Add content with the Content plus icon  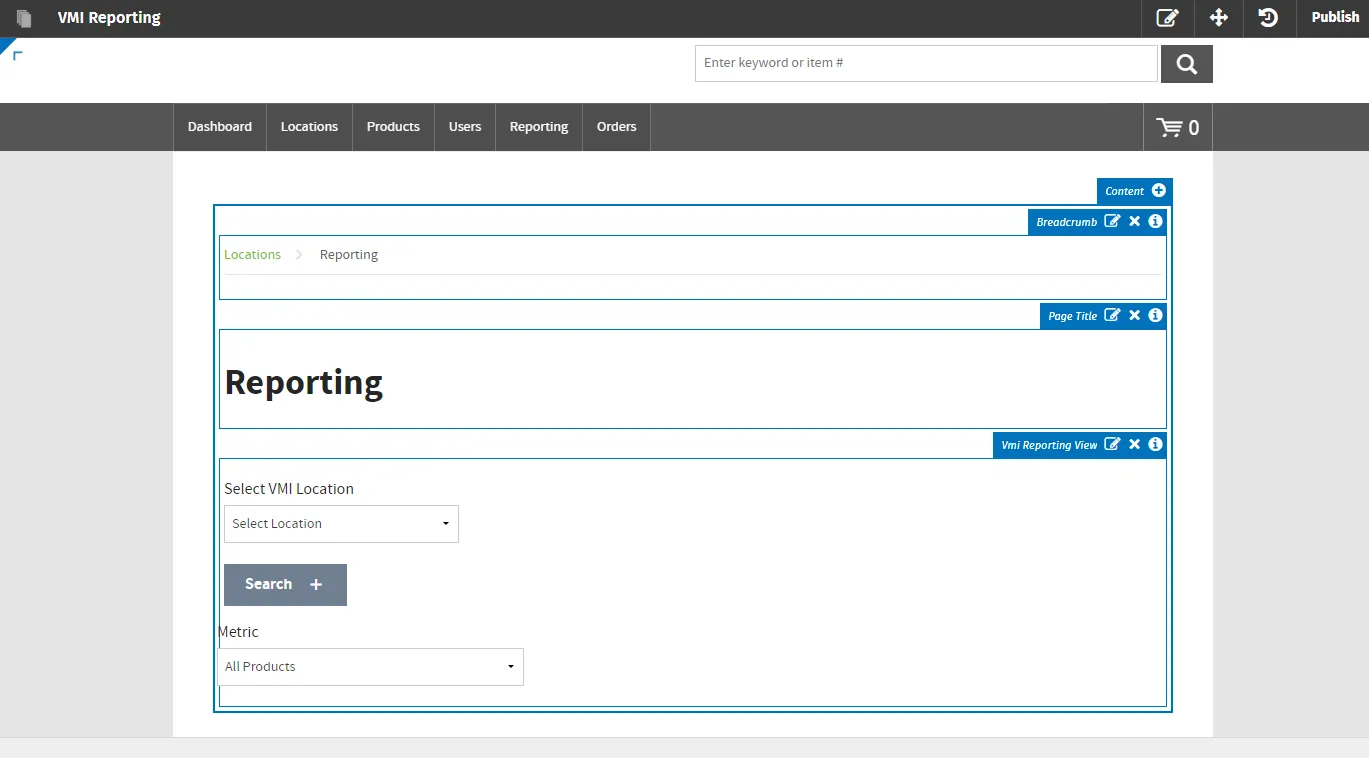(x=1158, y=191)
